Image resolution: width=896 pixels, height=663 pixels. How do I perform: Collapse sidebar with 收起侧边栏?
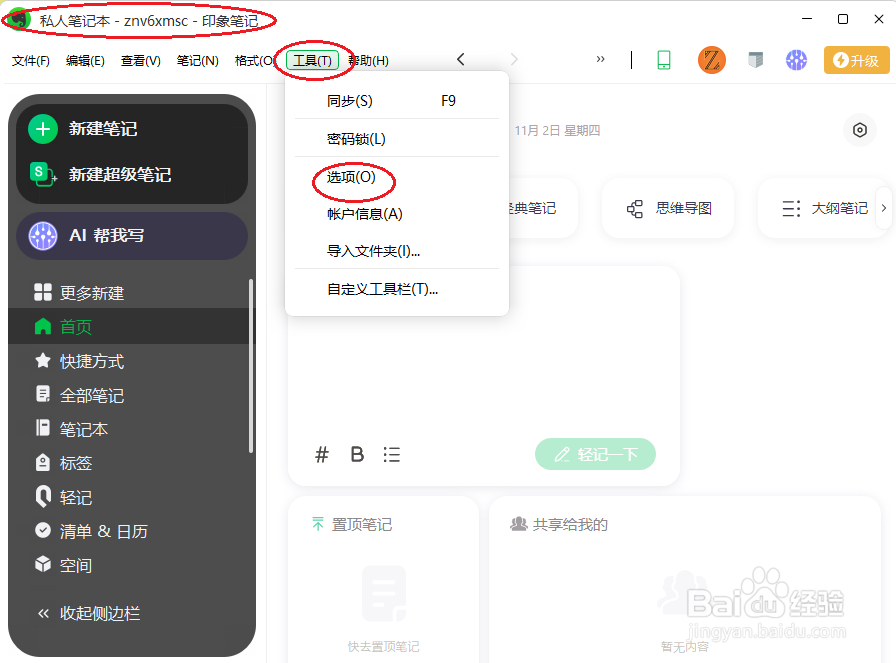click(x=89, y=613)
